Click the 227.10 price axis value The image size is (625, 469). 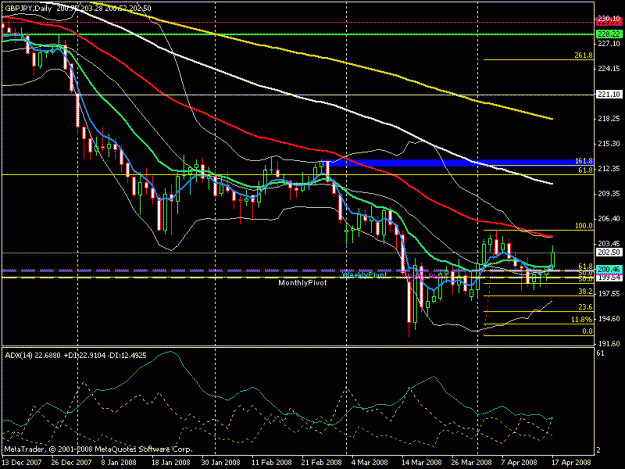(x=609, y=43)
